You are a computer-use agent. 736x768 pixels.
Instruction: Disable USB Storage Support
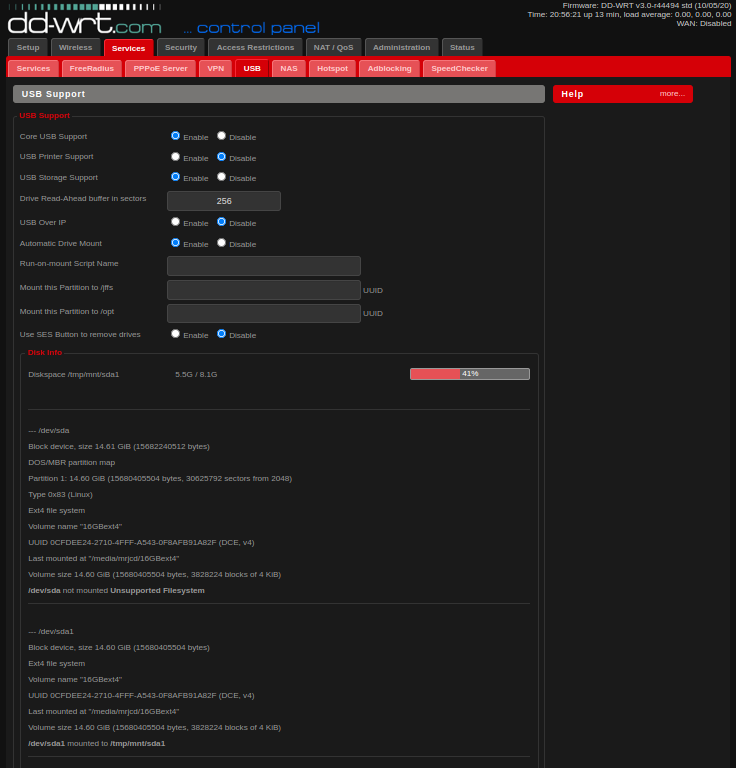pyautogui.click(x=222, y=177)
